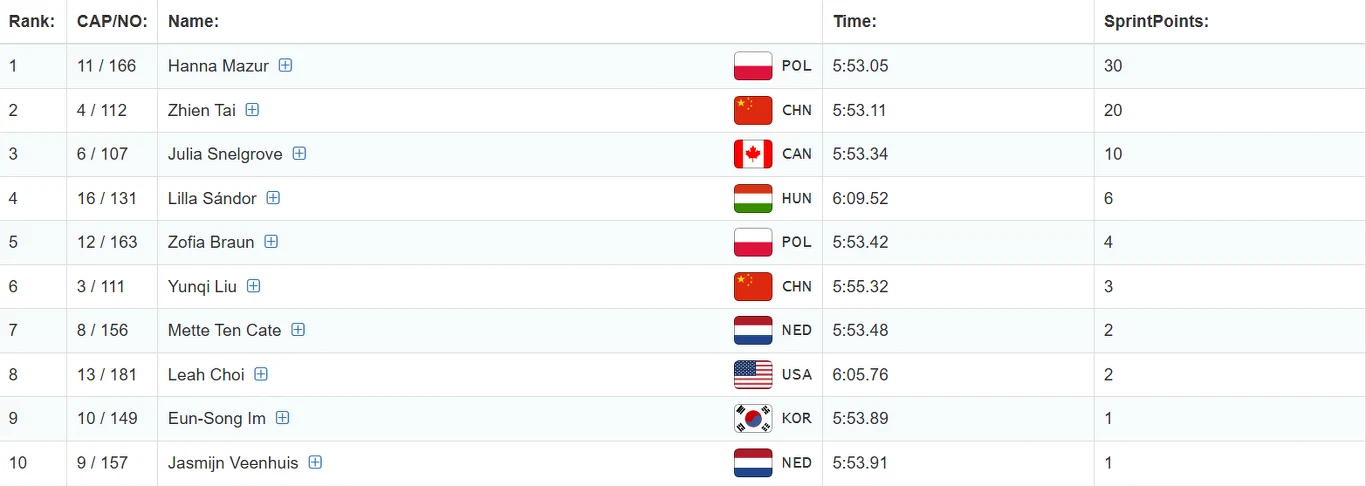The width and height of the screenshot is (1366, 486).
Task: Click Netherlands flag in Mette Ten Cate row
Action: point(752,330)
